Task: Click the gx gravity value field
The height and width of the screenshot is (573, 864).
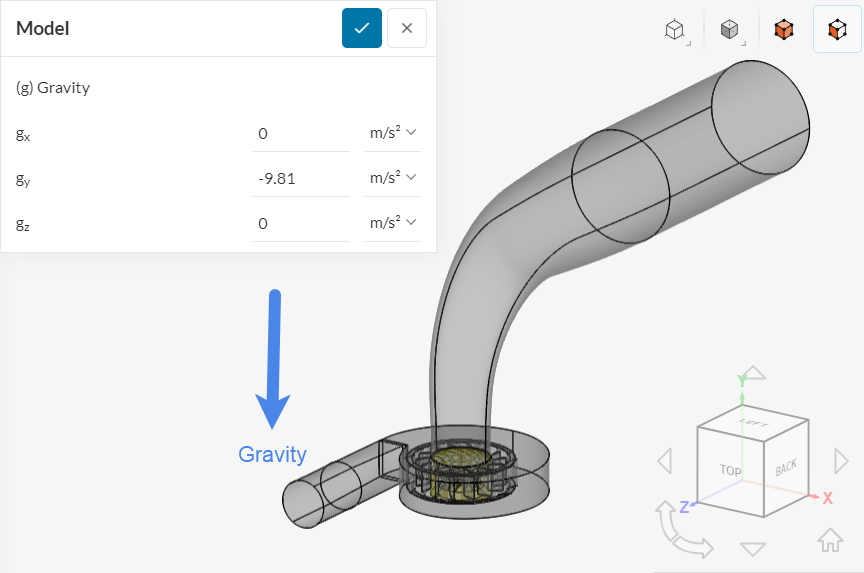Action: [301, 134]
